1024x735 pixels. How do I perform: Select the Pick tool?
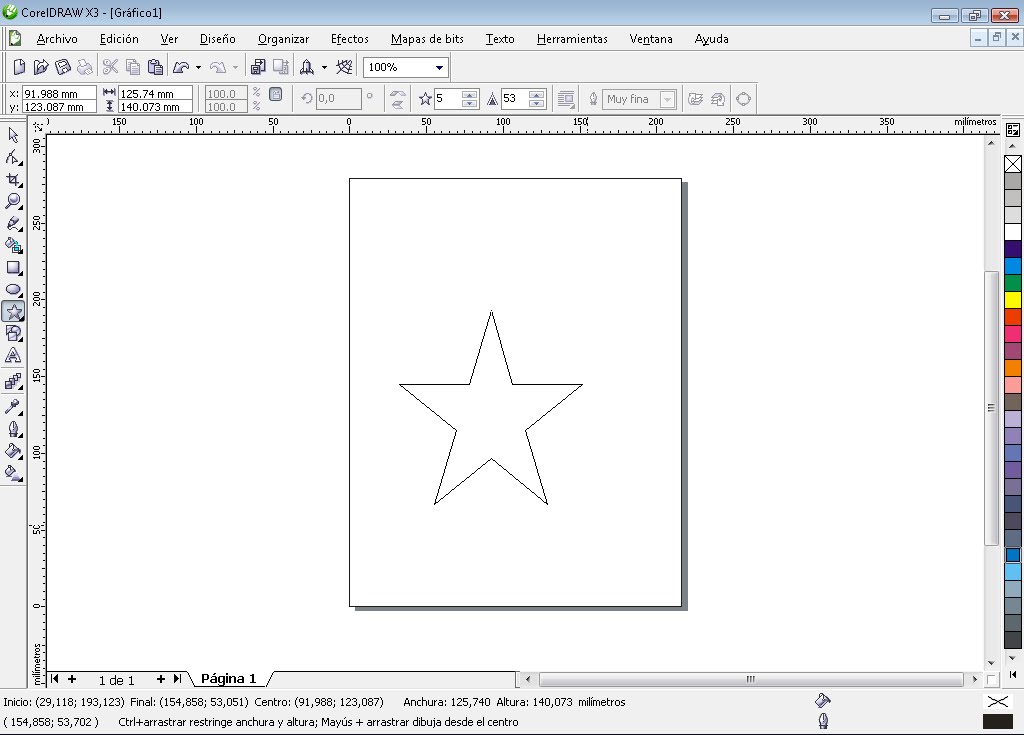click(x=13, y=134)
